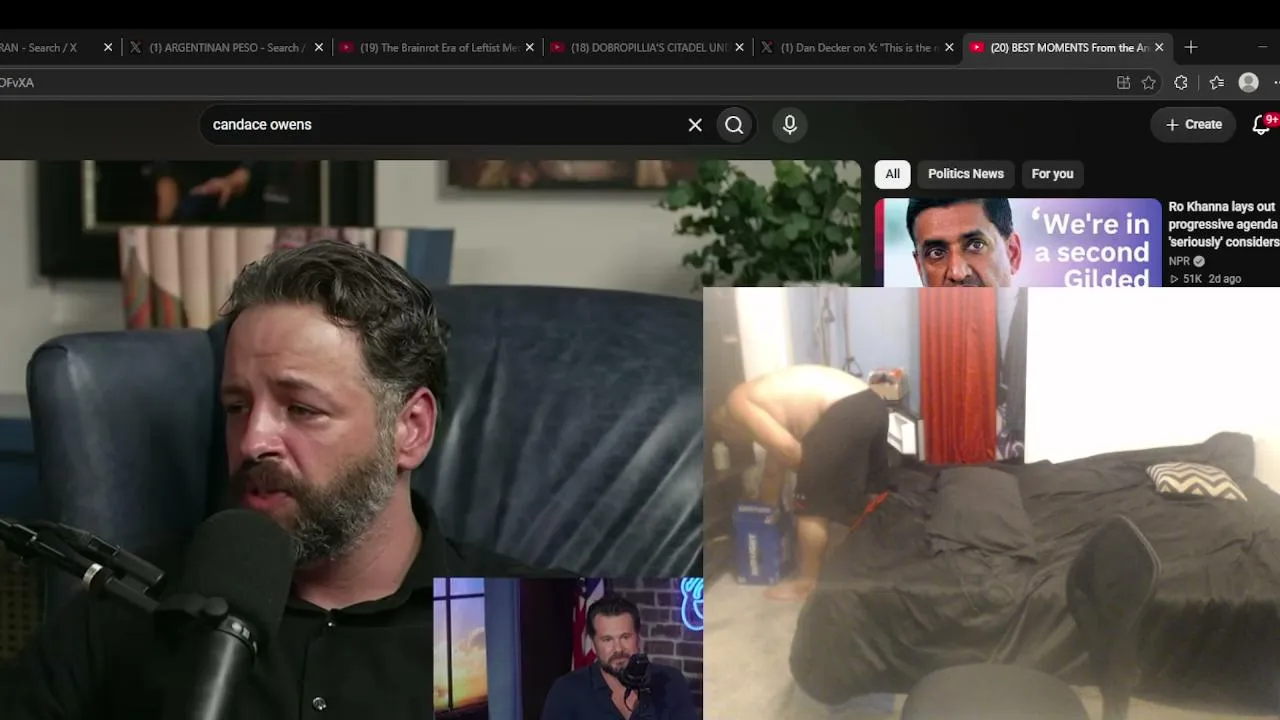Clear the YouTube search text with the X

tap(695, 125)
